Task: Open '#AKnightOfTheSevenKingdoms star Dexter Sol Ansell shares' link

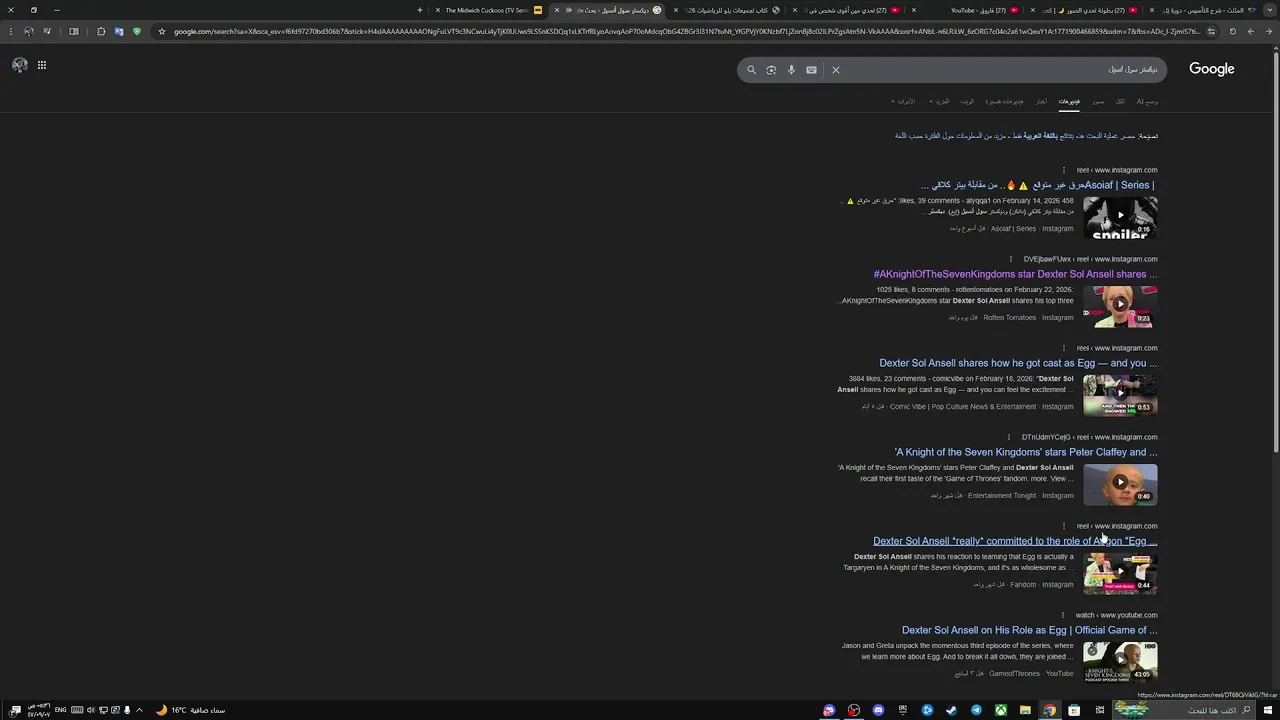Action: tap(1015, 274)
